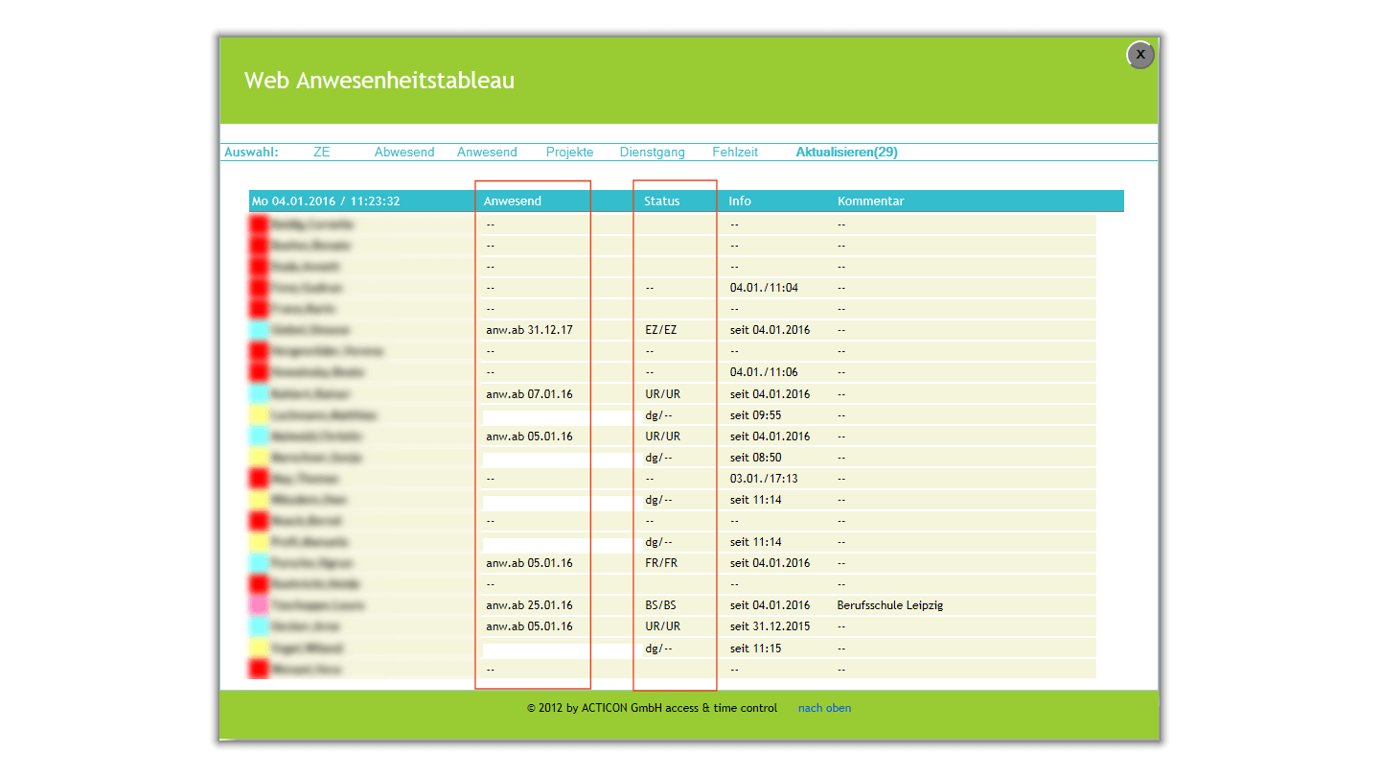Click the pink status swatch in BS/BS row

click(x=259, y=605)
